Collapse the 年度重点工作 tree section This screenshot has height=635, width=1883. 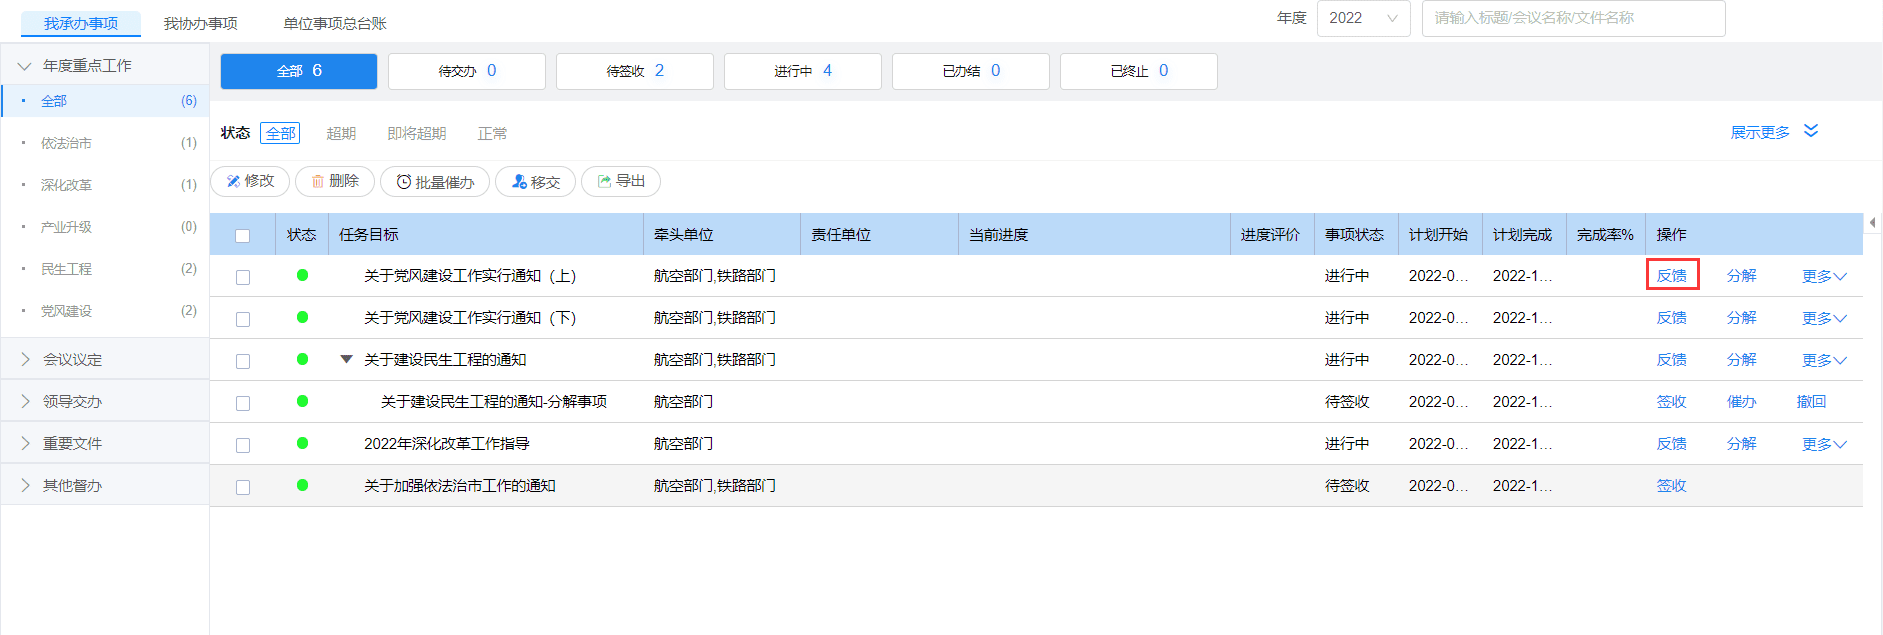25,66
